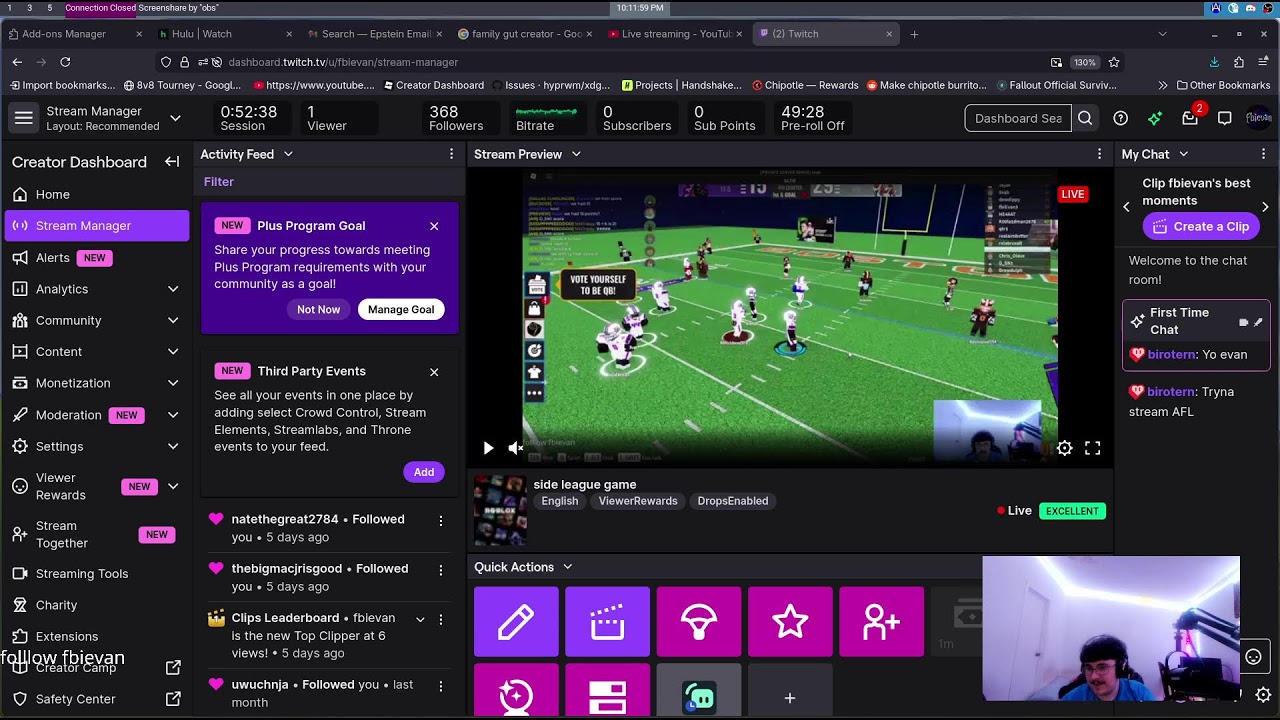Switch to the Hulu | Watch tab
The height and width of the screenshot is (720, 1280).
pos(225,34)
